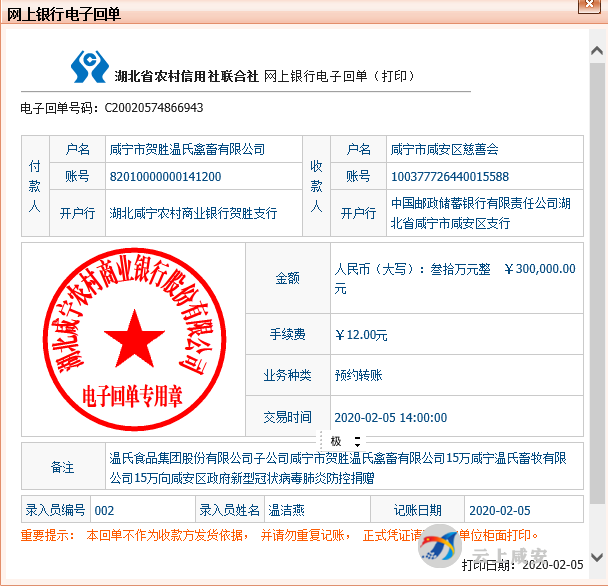Click the 业务种类 label cell
The height and width of the screenshot is (588, 608).
pyautogui.click(x=288, y=375)
